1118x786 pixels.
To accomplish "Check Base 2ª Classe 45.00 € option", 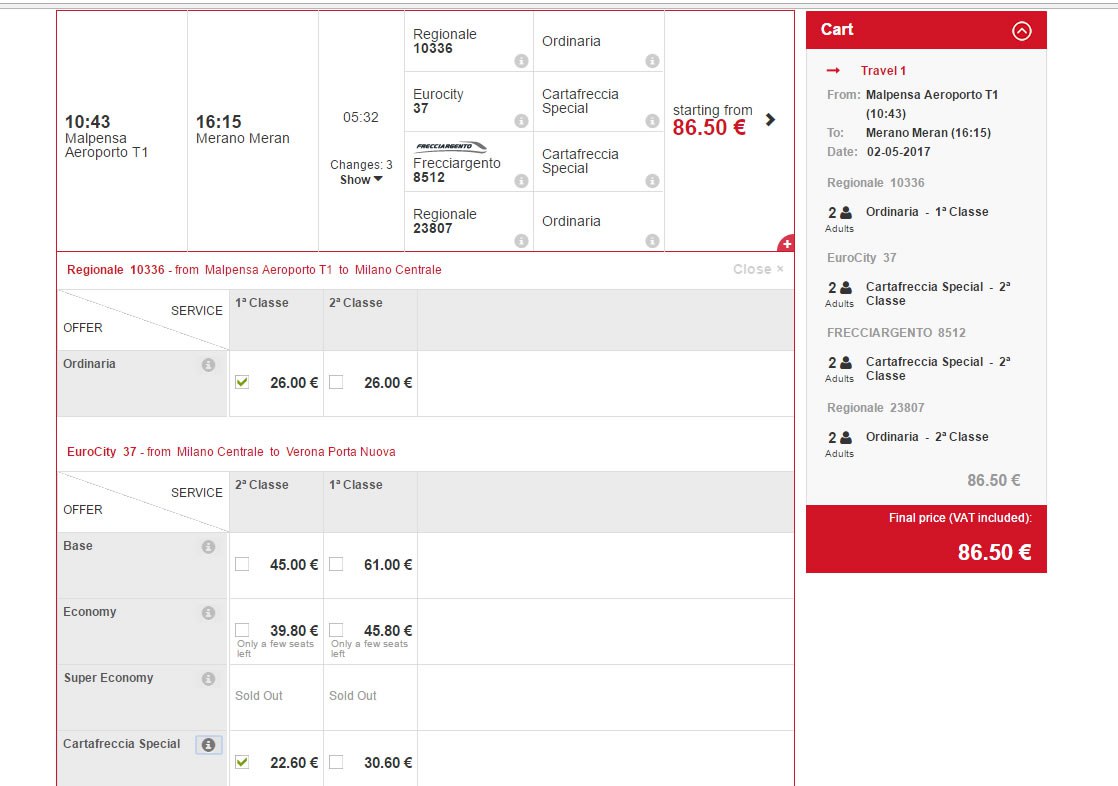I will coord(242,564).
